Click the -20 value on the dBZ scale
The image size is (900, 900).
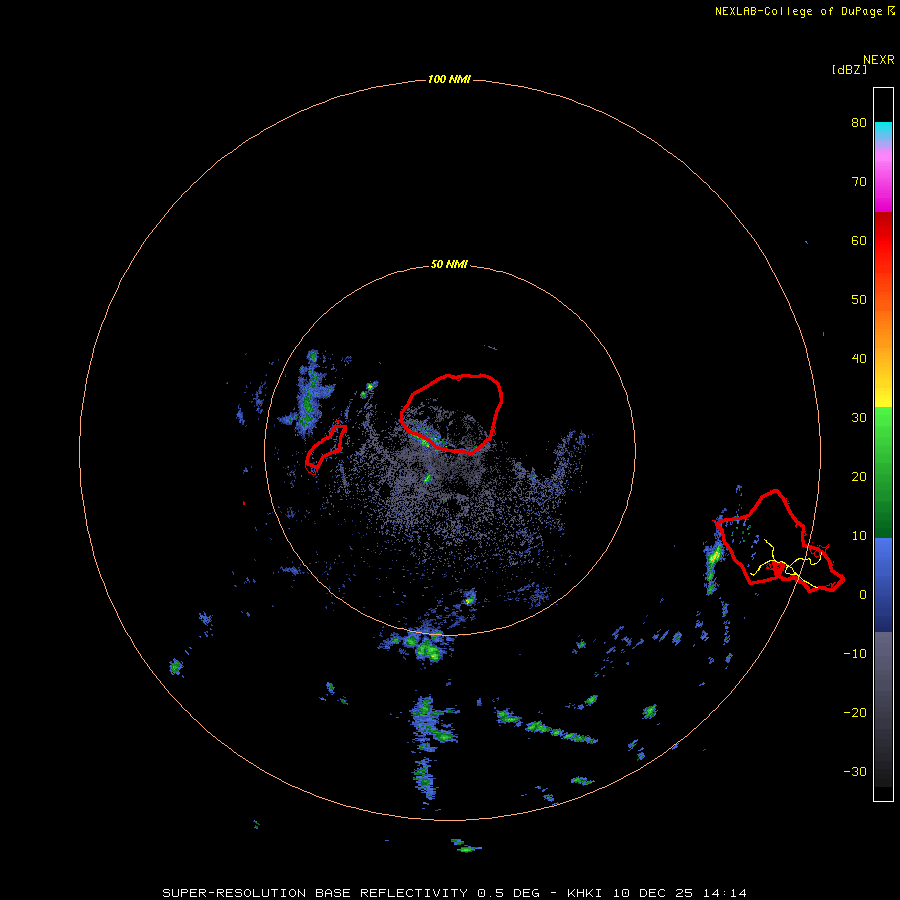(855, 712)
